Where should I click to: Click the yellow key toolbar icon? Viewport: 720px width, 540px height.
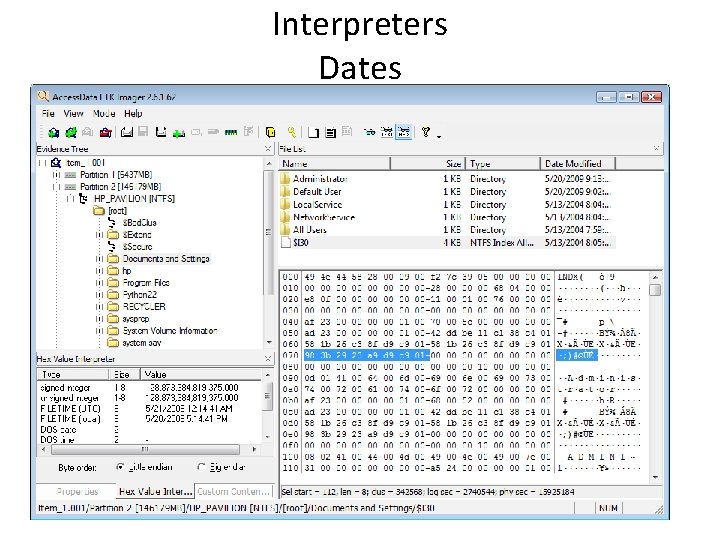pyautogui.click(x=292, y=132)
